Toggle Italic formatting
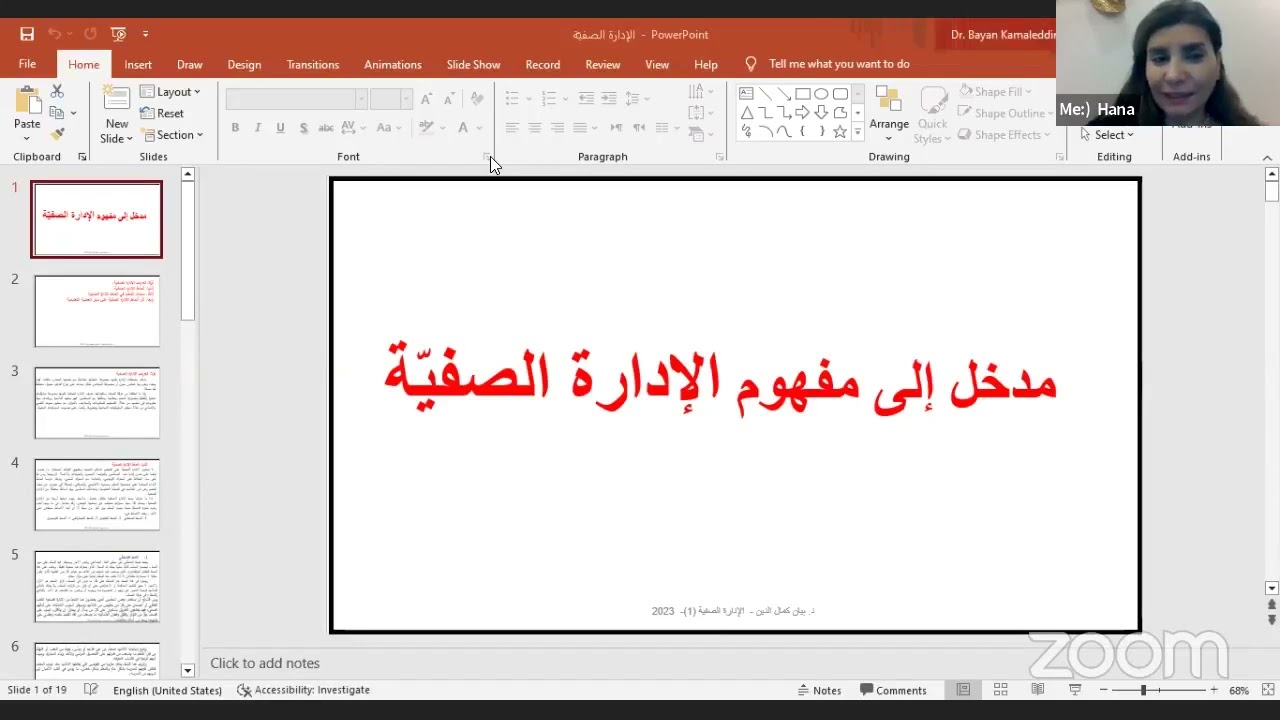The height and width of the screenshot is (720, 1280). coord(257,128)
